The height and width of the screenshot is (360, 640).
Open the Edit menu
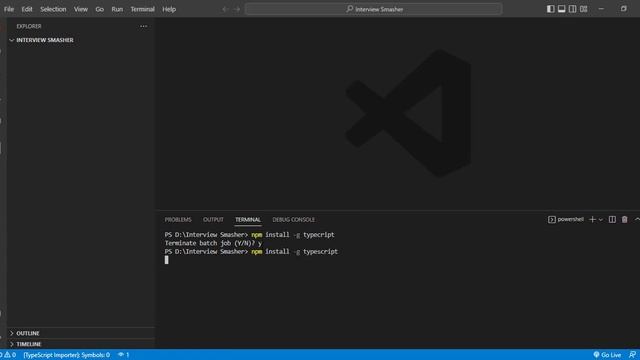click(x=27, y=9)
